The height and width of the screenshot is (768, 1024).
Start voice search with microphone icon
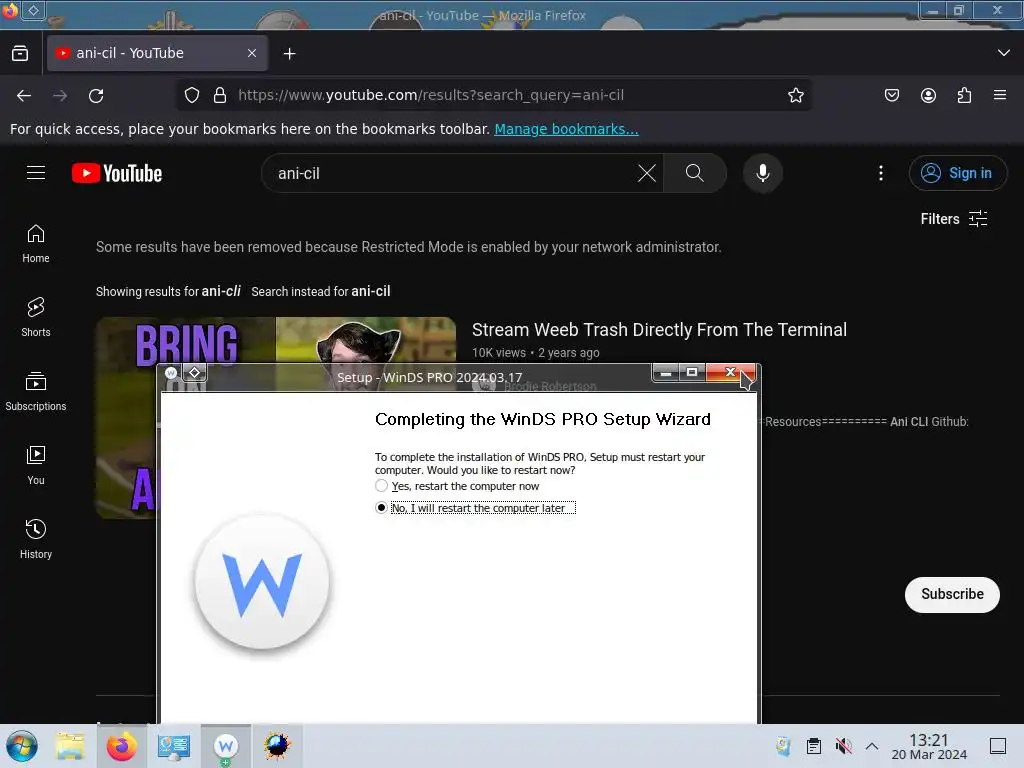pos(763,173)
